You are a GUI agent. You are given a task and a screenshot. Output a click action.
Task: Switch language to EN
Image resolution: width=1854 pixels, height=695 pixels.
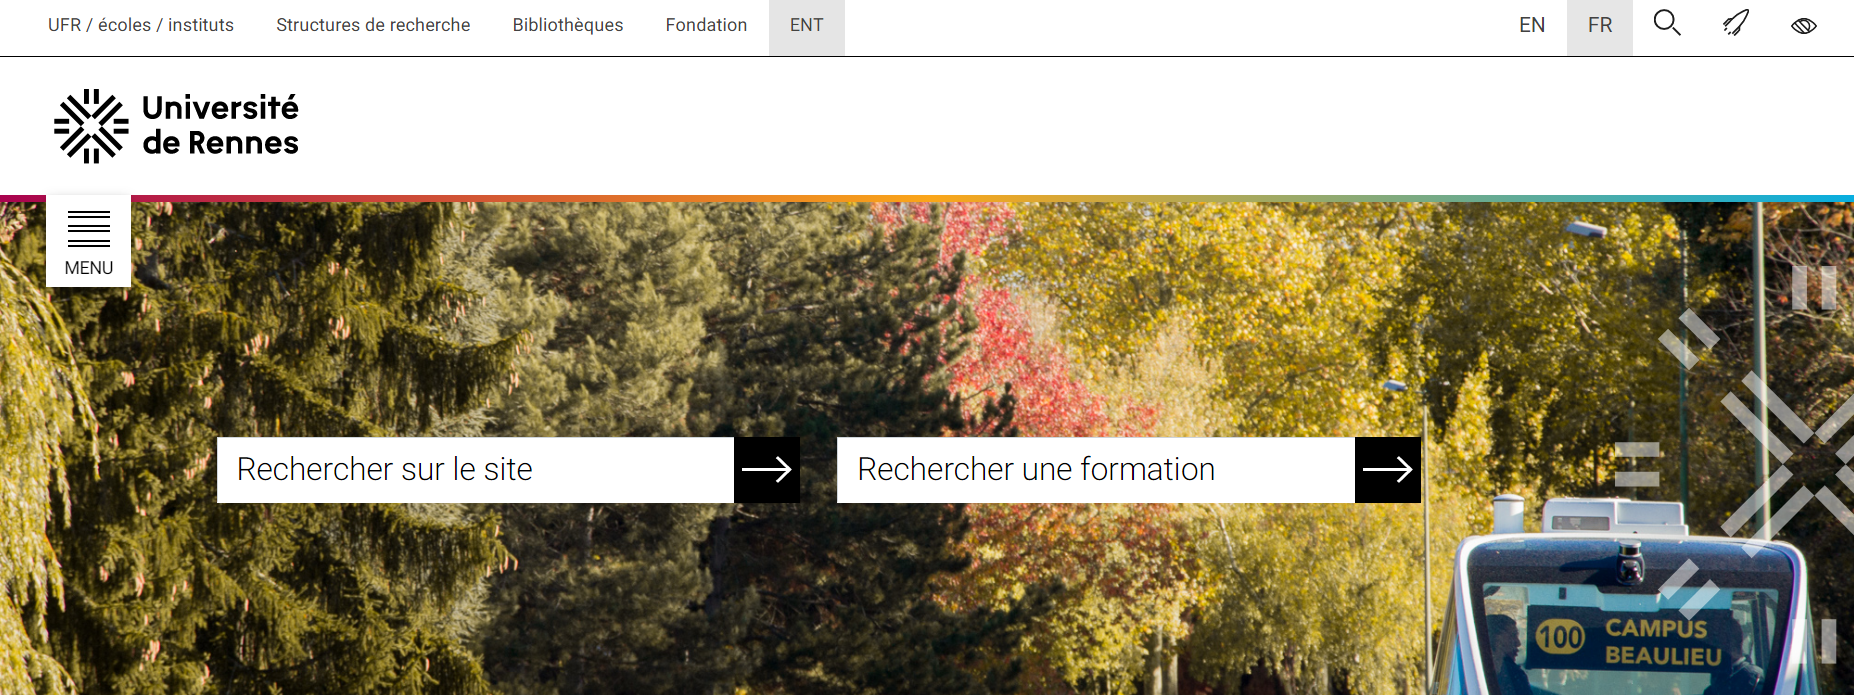pos(1532,25)
